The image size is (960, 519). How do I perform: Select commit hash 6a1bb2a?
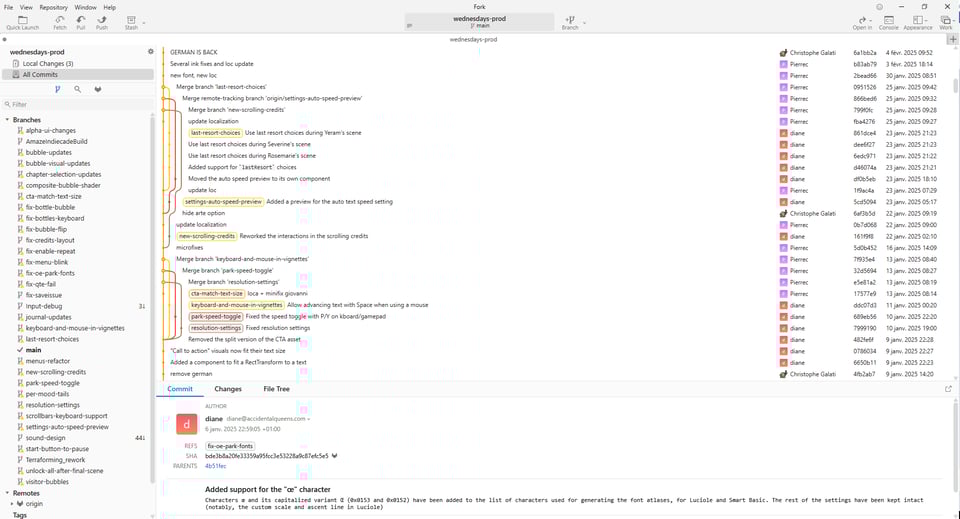click(x=864, y=53)
